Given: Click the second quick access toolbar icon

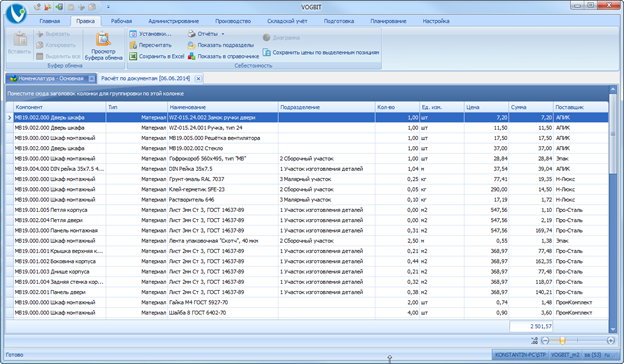Looking at the screenshot, I should [x=48, y=6].
